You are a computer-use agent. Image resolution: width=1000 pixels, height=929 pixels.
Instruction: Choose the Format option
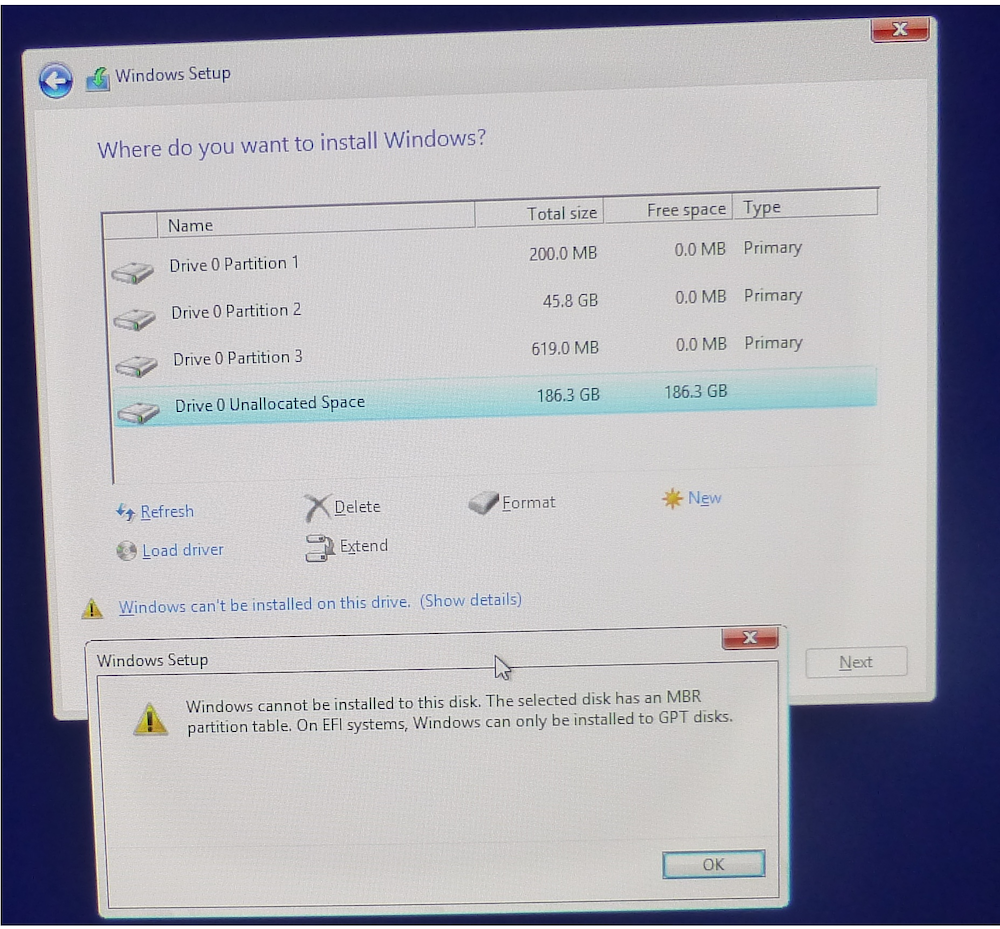529,502
